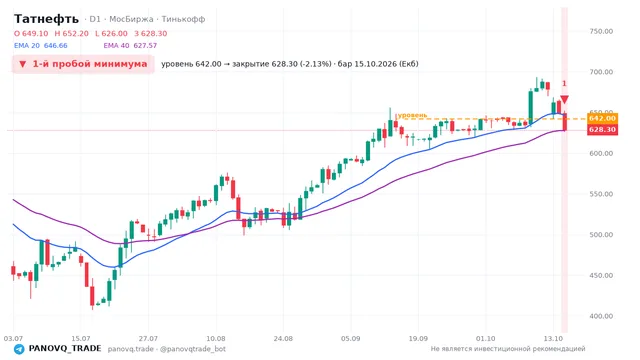The width and height of the screenshot is (640, 360).
Task: Click the 'panovq.trade · @panovqtrade_bot' link text
Action: [x=167, y=349]
